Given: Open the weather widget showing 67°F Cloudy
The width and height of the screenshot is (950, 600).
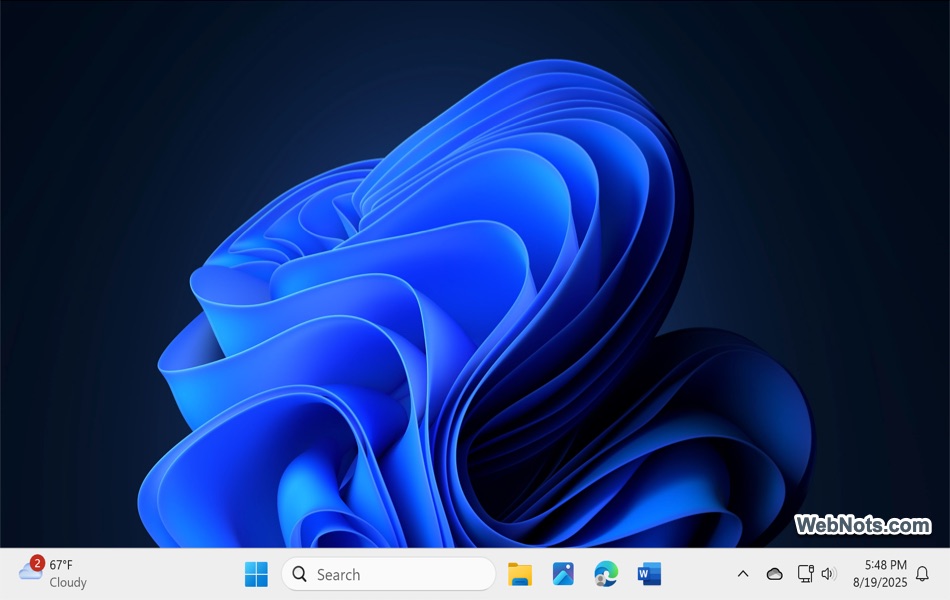Looking at the screenshot, I should coord(53,573).
